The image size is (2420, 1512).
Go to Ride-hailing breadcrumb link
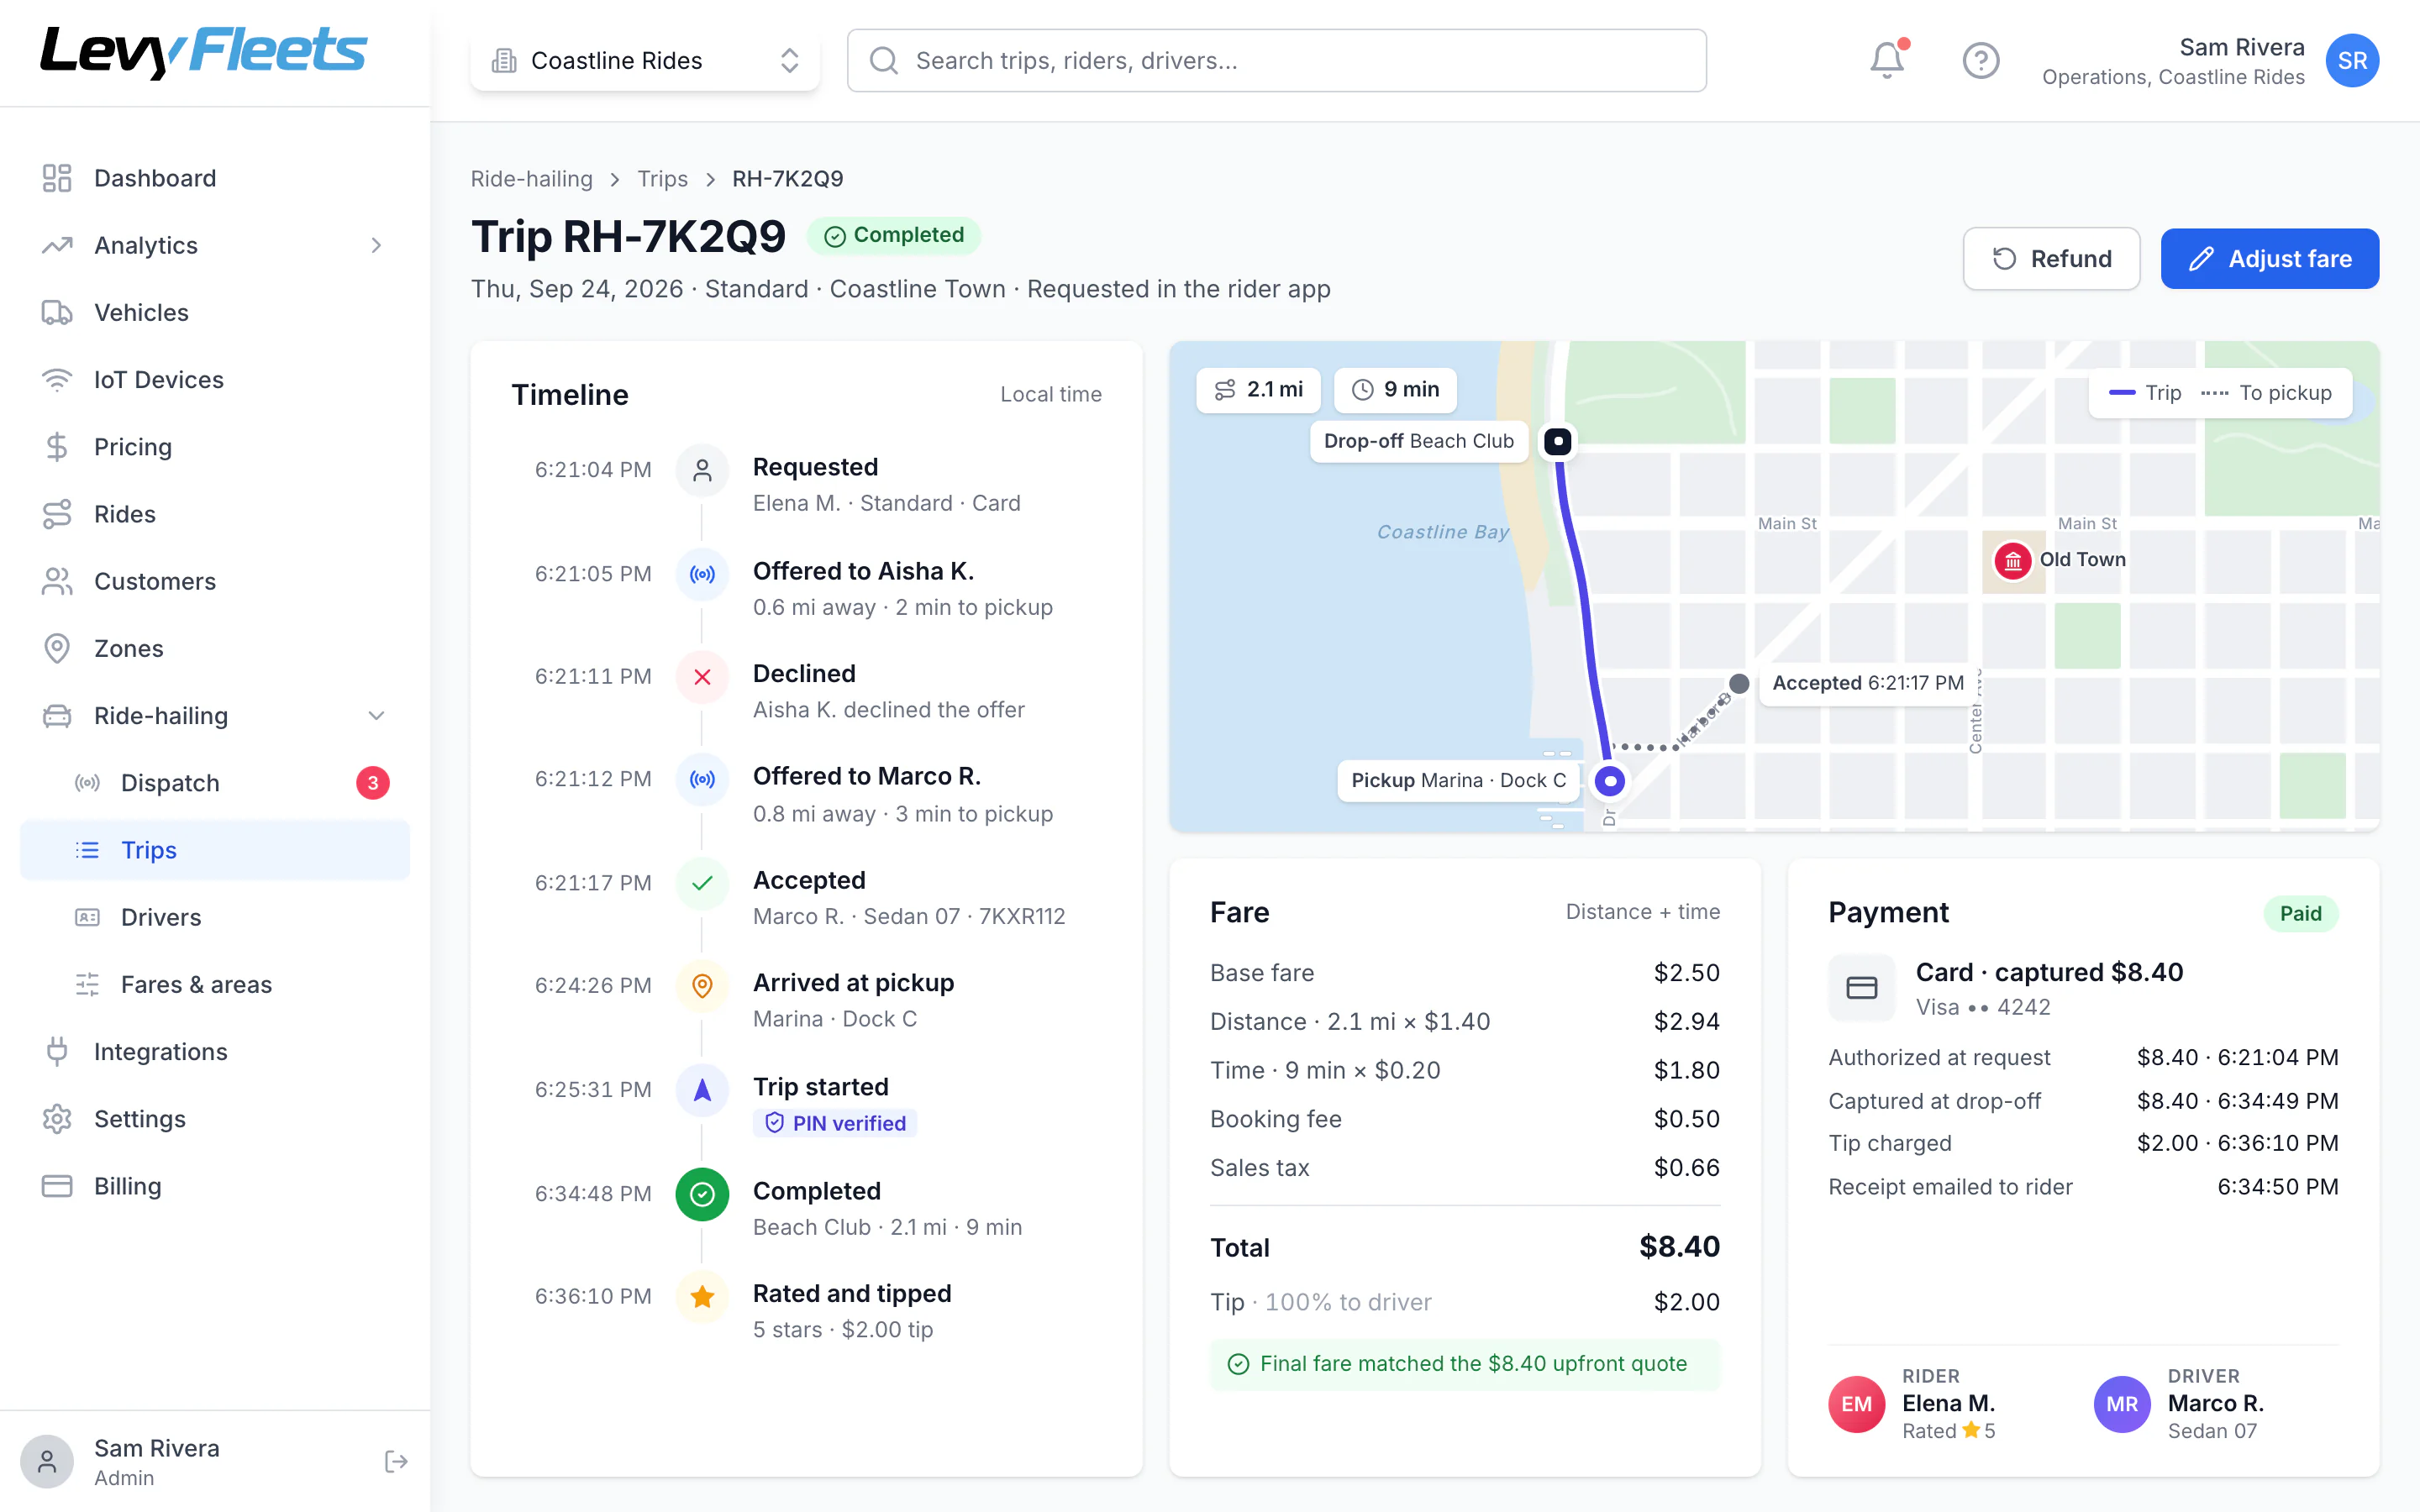coord(531,179)
